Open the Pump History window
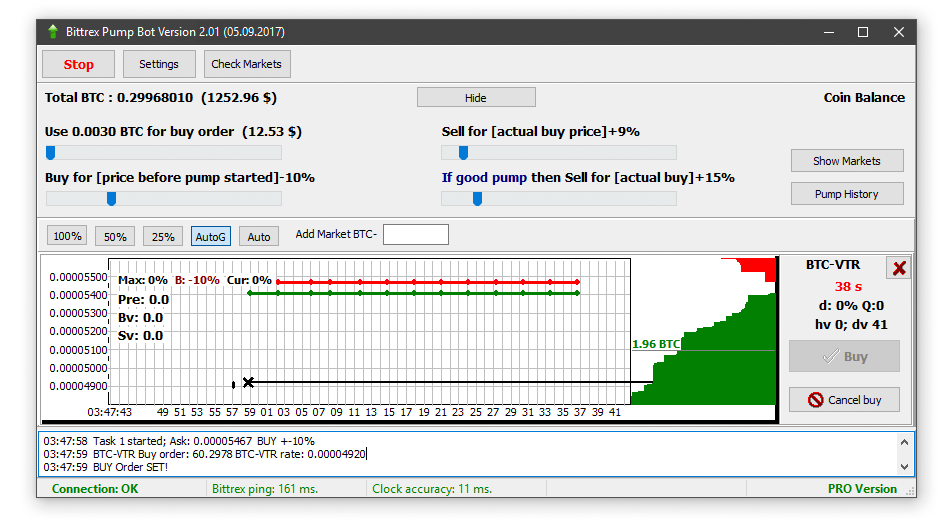The image size is (951, 527). click(847, 194)
